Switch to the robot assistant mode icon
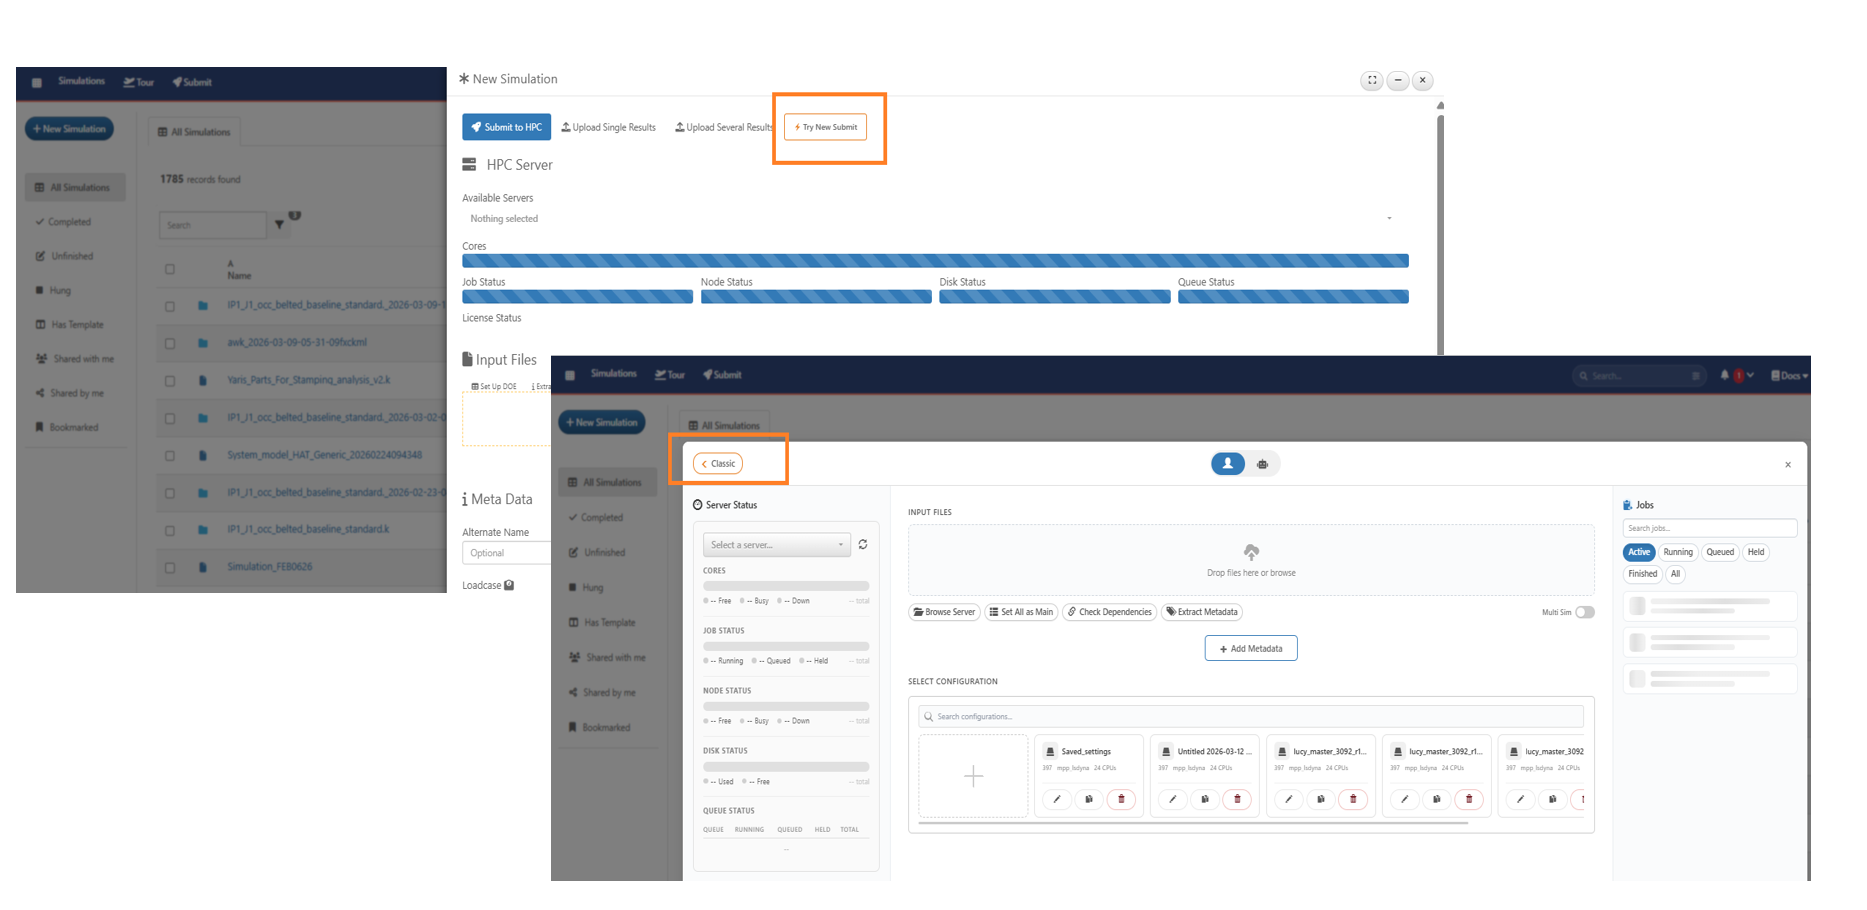 point(1262,464)
